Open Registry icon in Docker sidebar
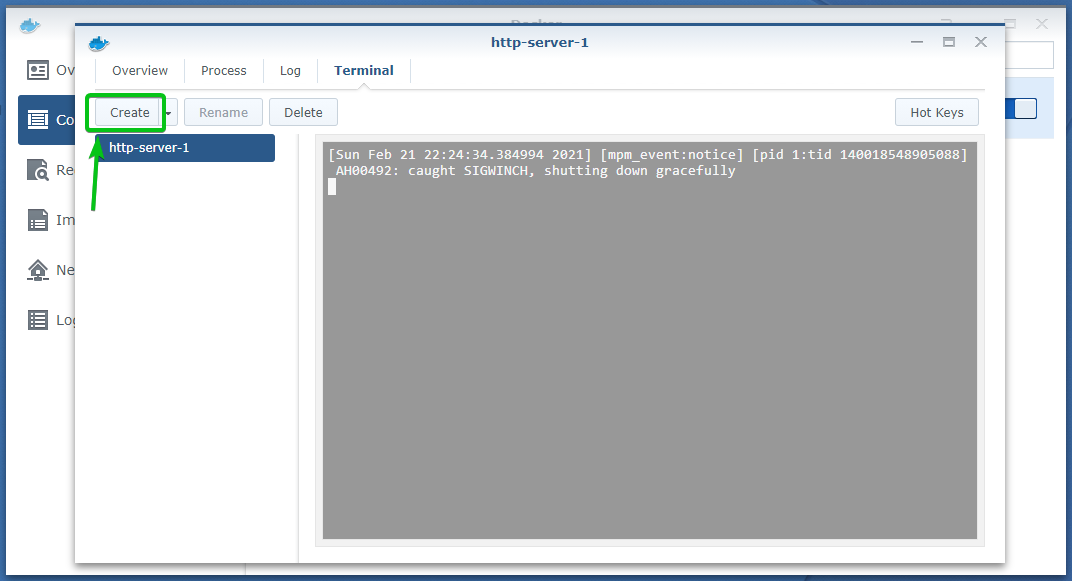Image resolution: width=1072 pixels, height=581 pixels. click(x=38, y=170)
